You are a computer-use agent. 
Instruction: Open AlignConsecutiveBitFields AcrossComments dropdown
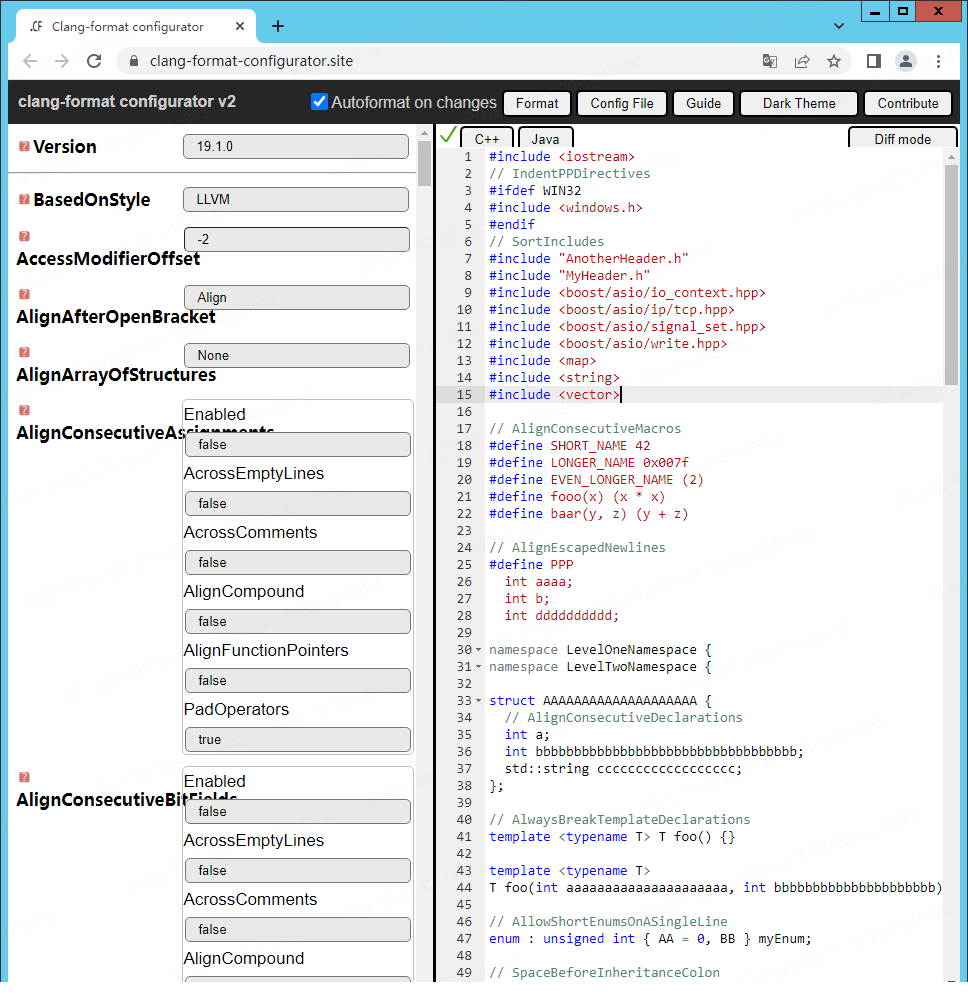tap(298, 929)
